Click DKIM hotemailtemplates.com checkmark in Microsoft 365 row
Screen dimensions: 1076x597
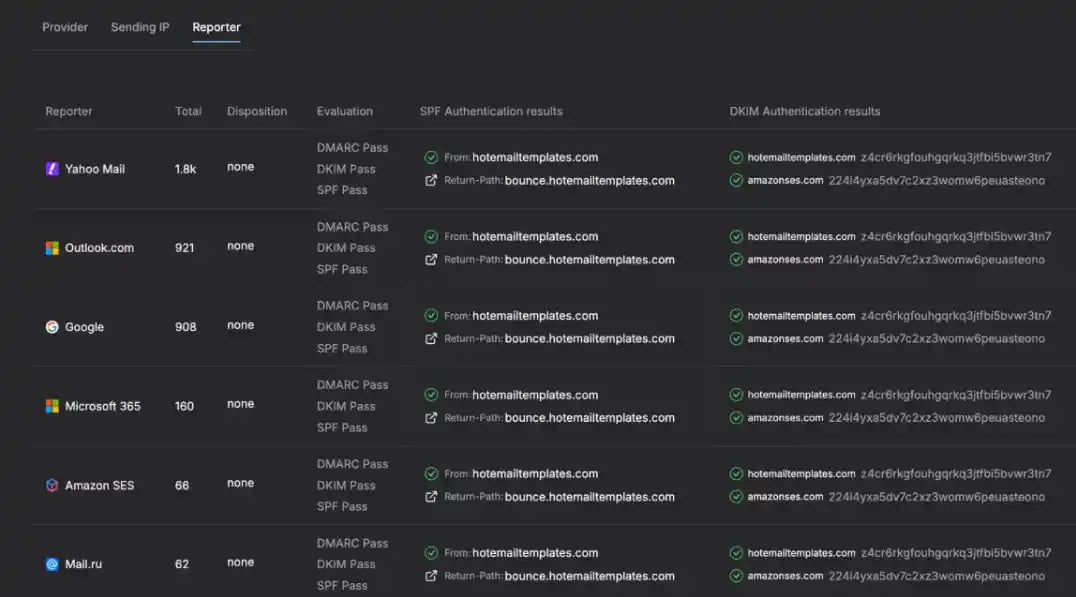coord(736,395)
